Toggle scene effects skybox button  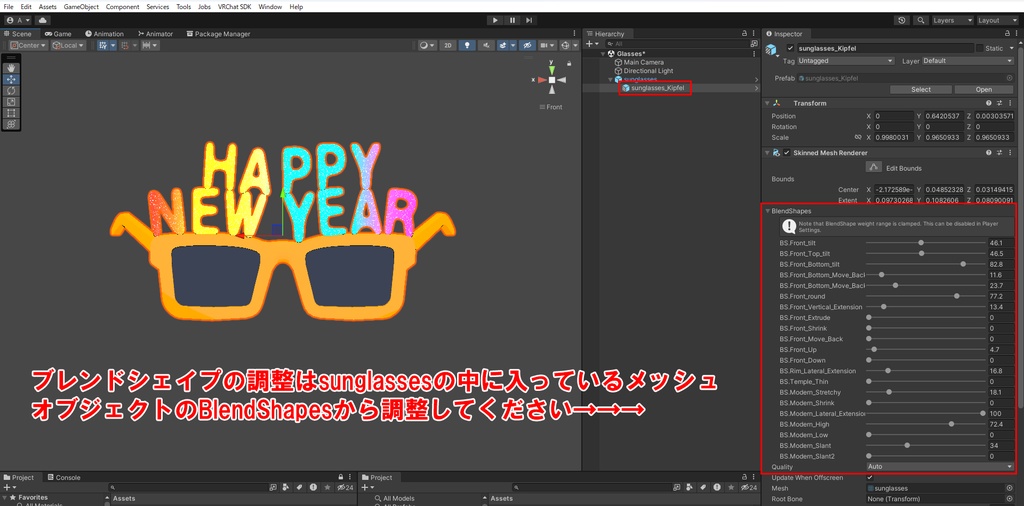click(x=504, y=45)
